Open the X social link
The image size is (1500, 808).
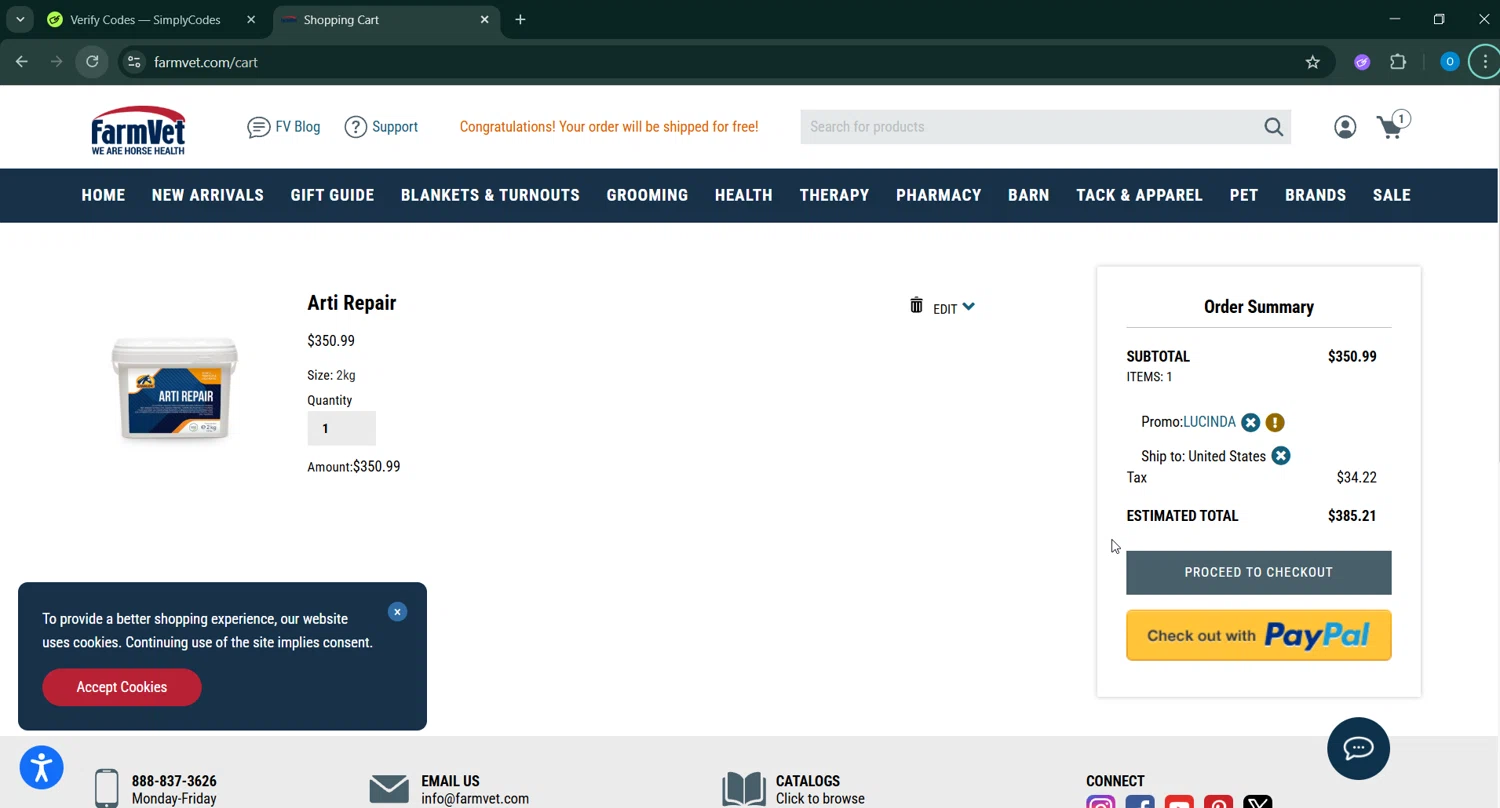point(1258,802)
